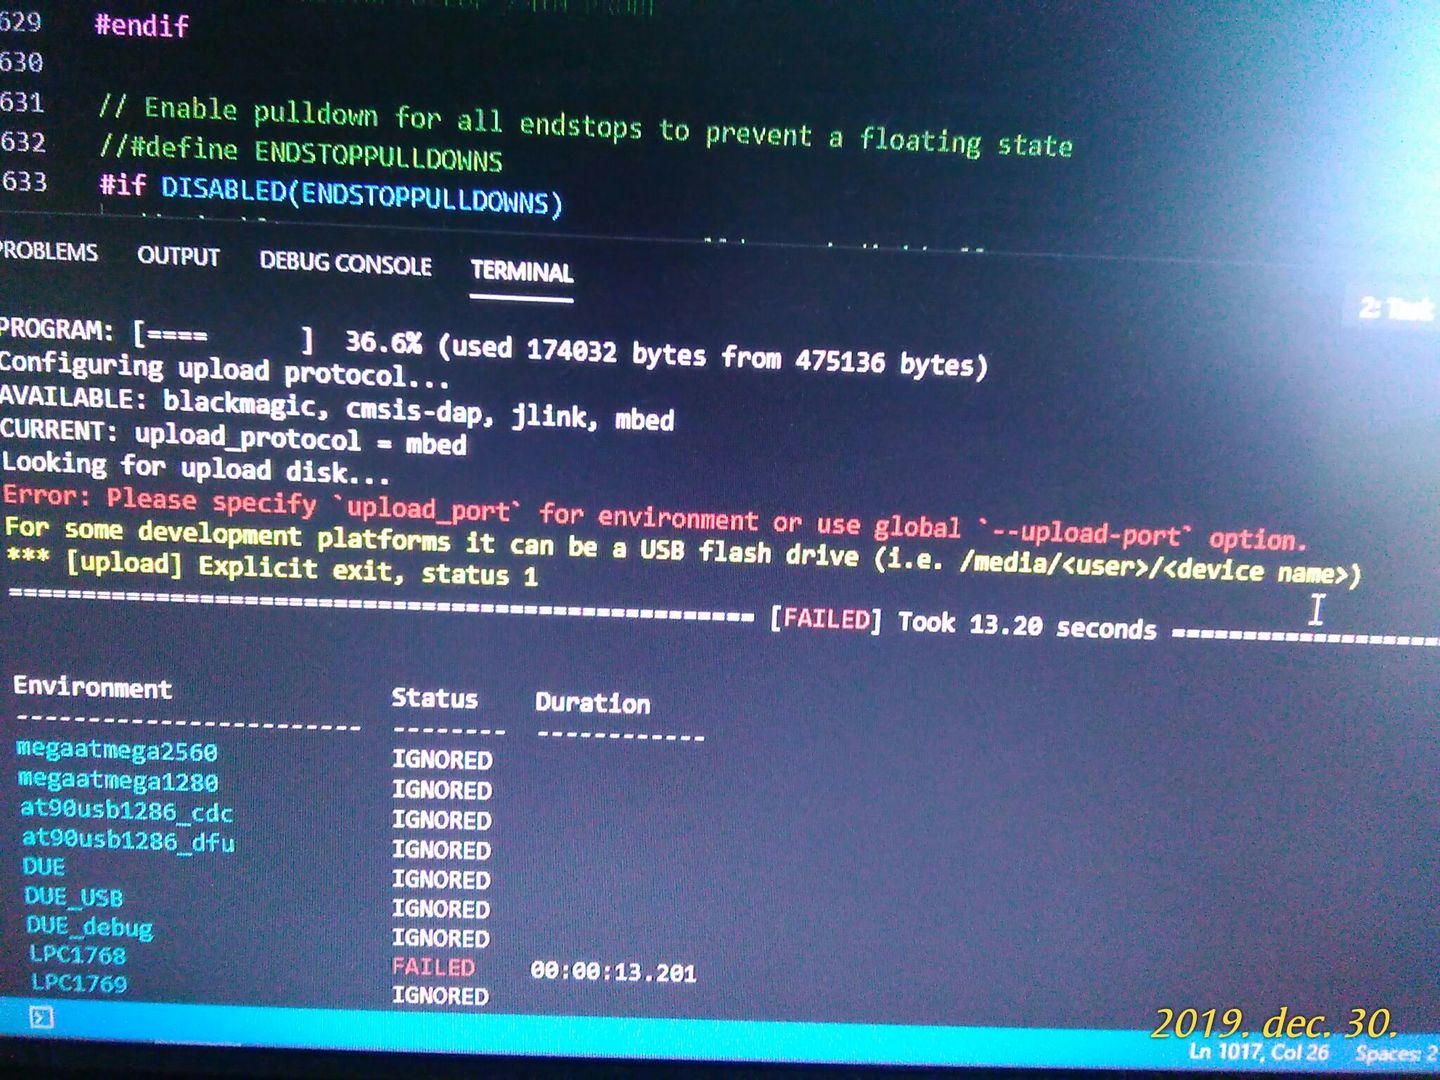Click line number 633 in the gutter
The width and height of the screenshot is (1440, 1080).
tap(24, 182)
